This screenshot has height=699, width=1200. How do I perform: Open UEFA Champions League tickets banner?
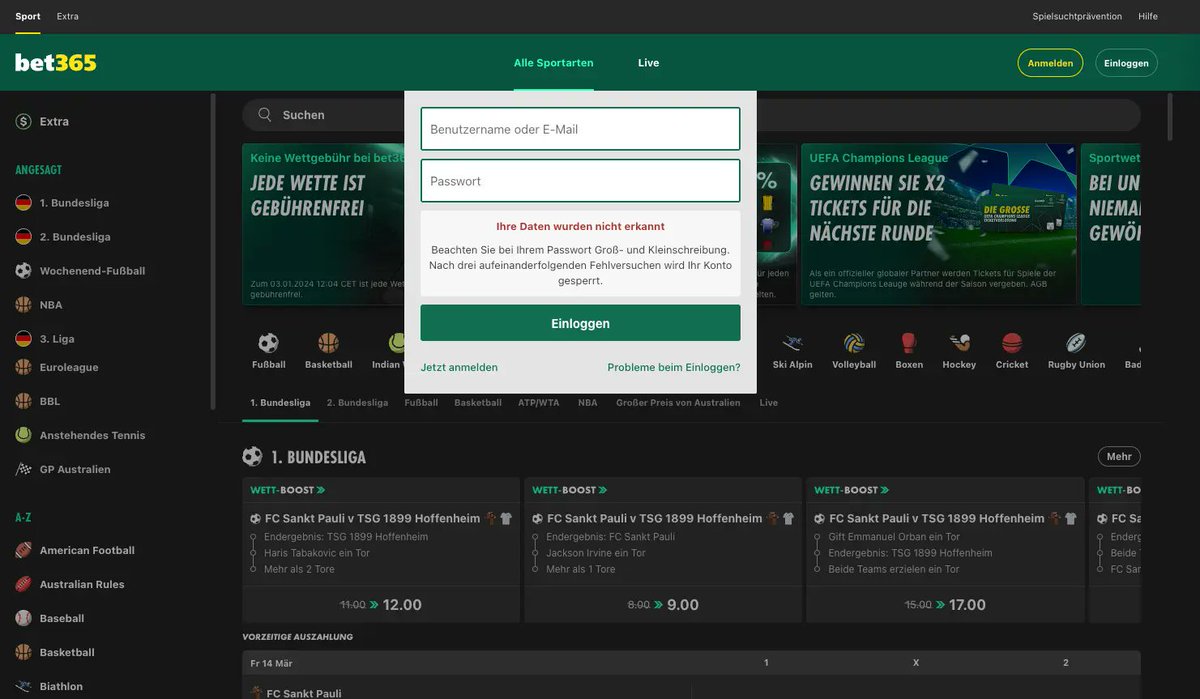point(938,224)
